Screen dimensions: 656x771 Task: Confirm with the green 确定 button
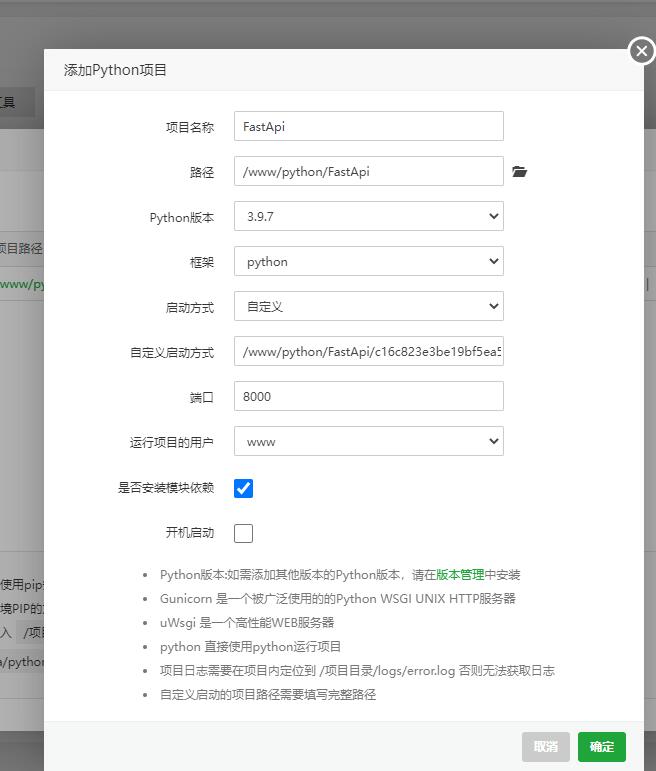coord(601,746)
